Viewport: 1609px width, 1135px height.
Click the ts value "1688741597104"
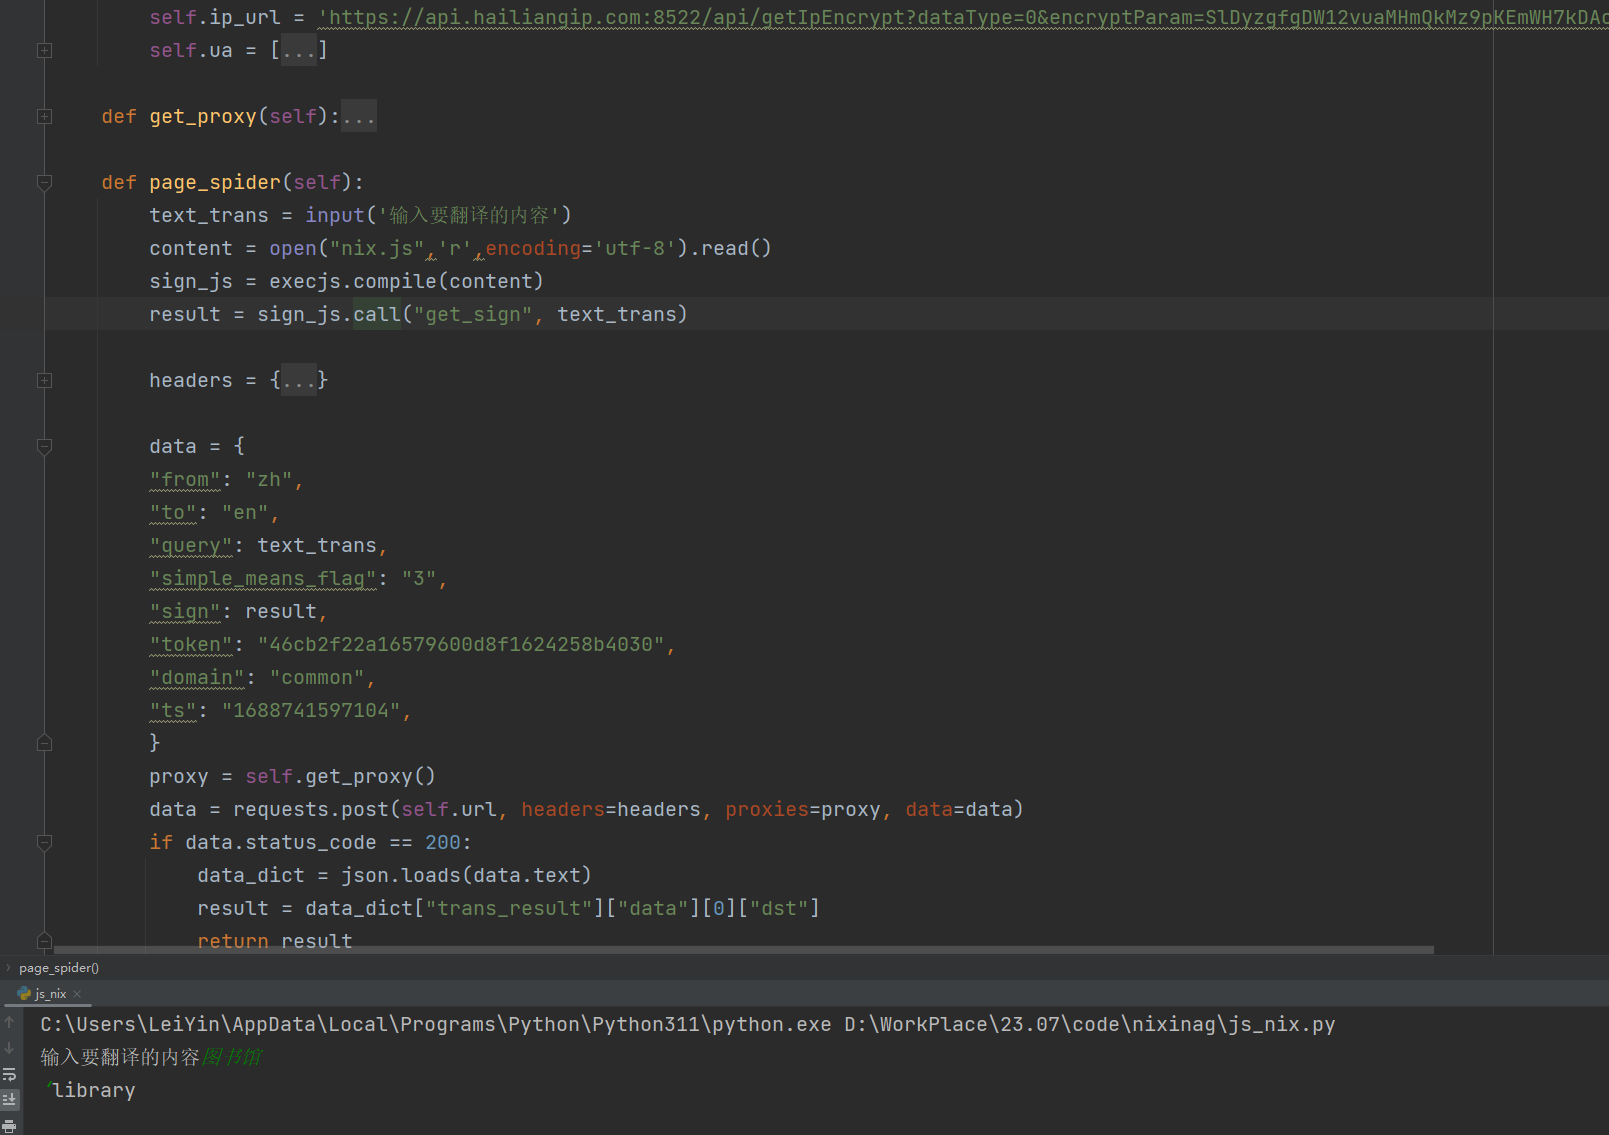[x=311, y=710]
